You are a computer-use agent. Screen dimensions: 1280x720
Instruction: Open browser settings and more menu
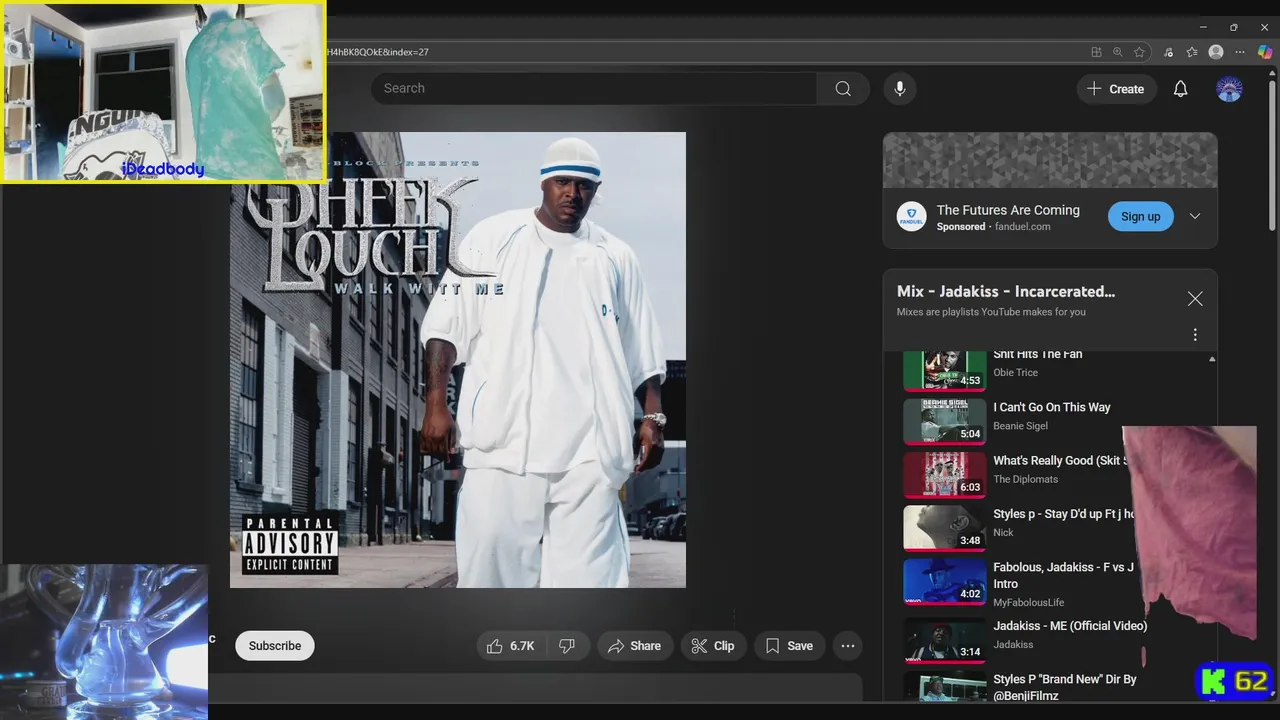[1241, 52]
